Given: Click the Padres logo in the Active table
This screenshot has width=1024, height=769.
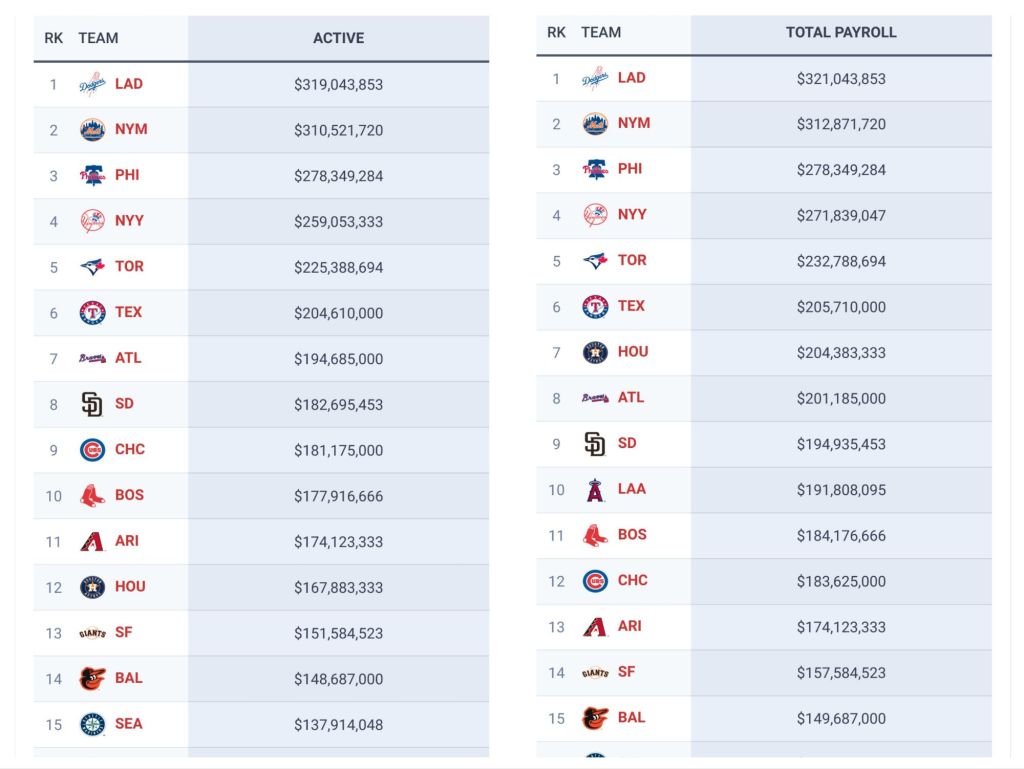Looking at the screenshot, I should (92, 405).
